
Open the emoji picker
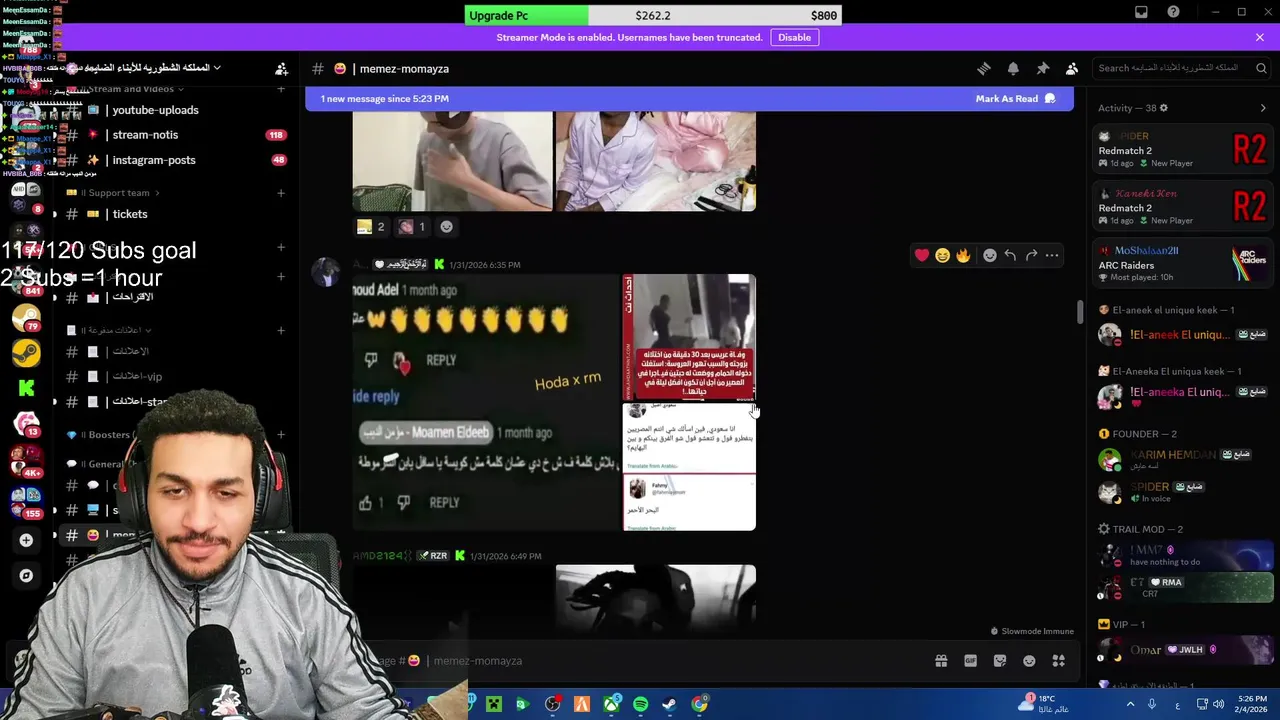click(x=1029, y=661)
